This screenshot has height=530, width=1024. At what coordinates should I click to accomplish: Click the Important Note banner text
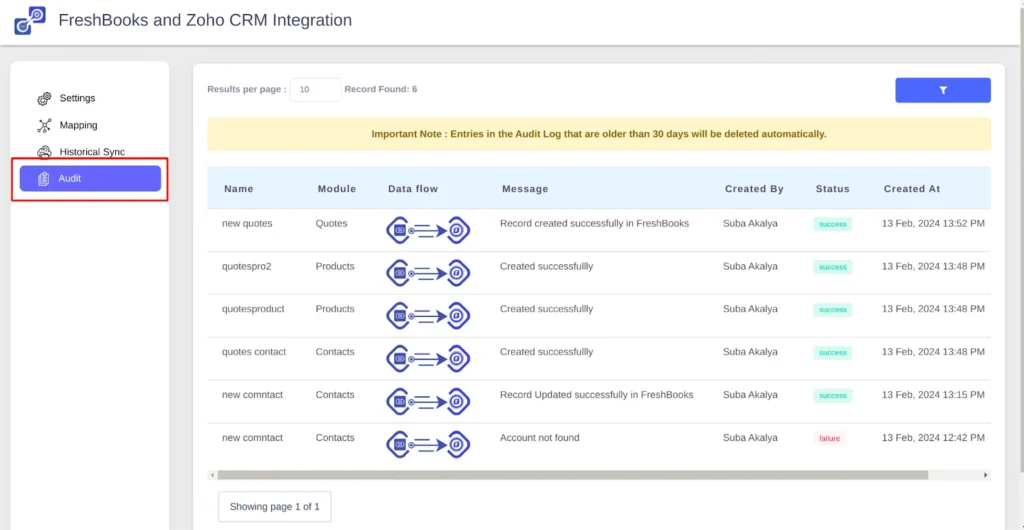(x=599, y=134)
